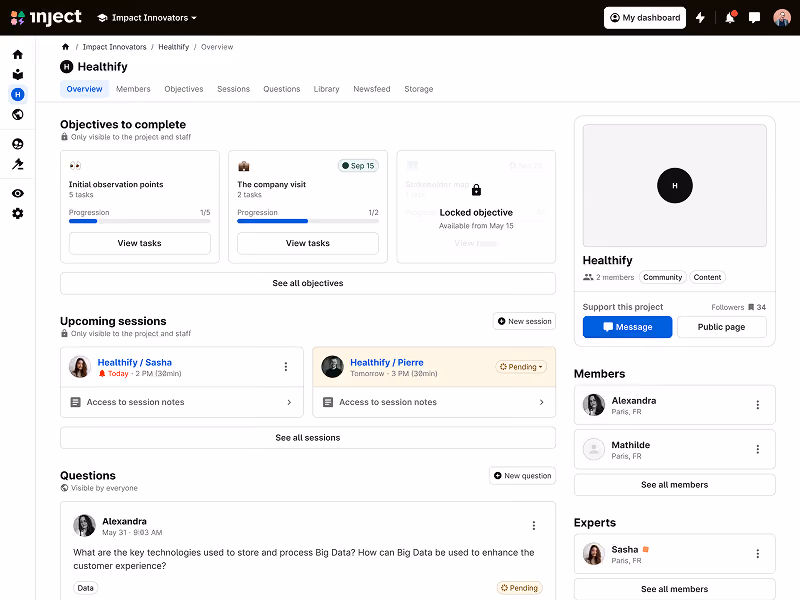Open My dashboard
Viewport: 800px width, 600px height.
(x=645, y=18)
